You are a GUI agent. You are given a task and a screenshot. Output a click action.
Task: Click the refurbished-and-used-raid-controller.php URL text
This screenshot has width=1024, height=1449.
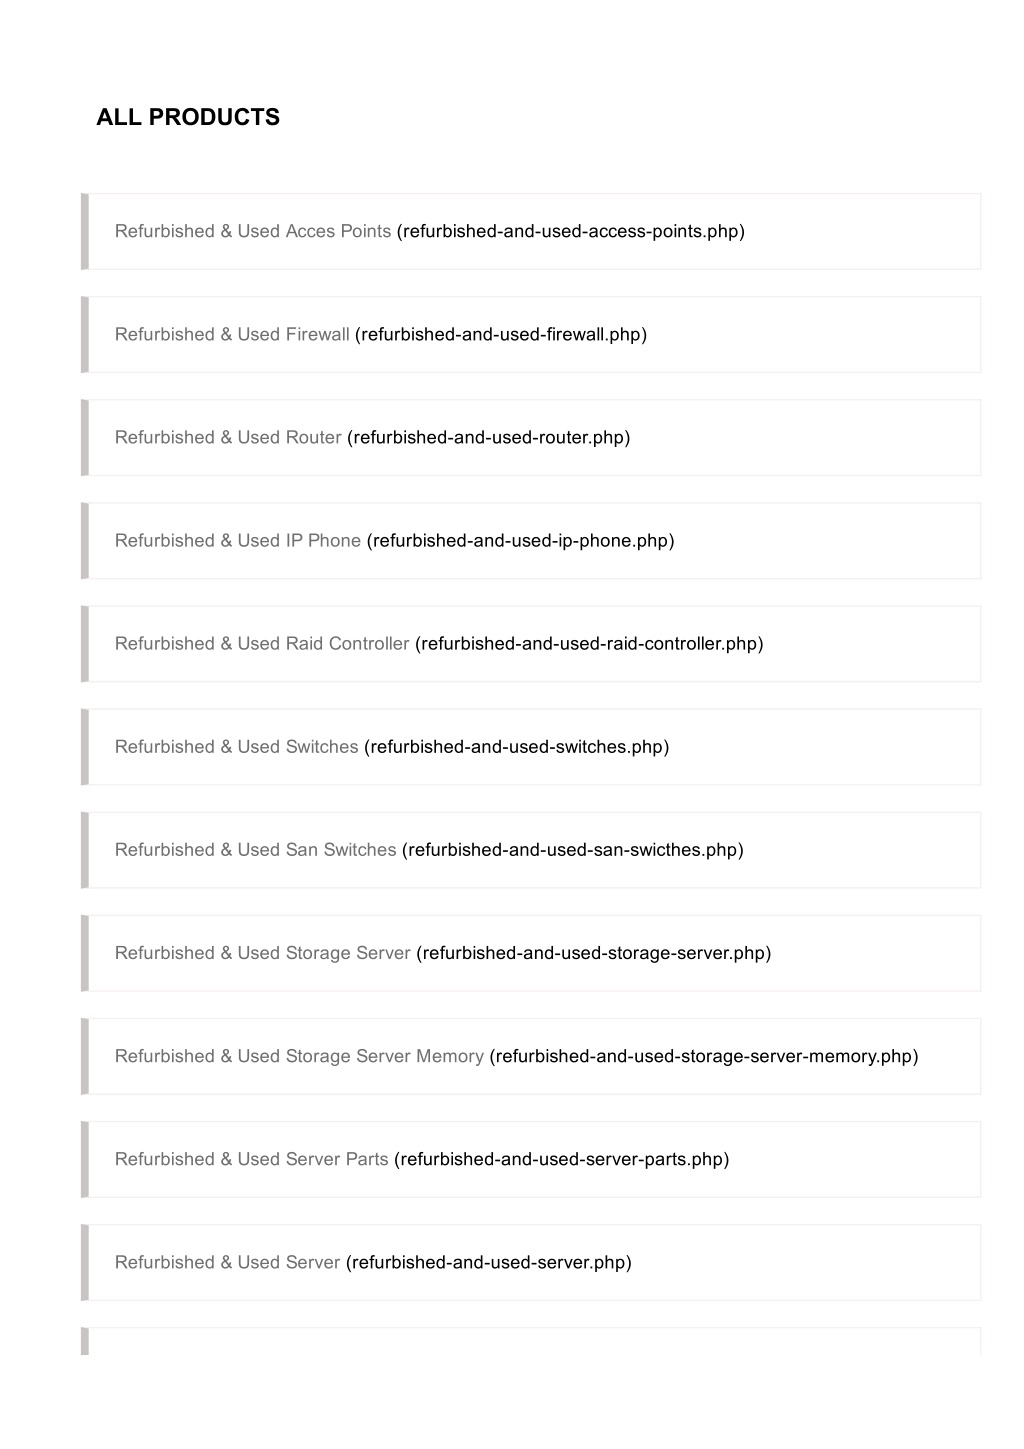[x=589, y=643]
